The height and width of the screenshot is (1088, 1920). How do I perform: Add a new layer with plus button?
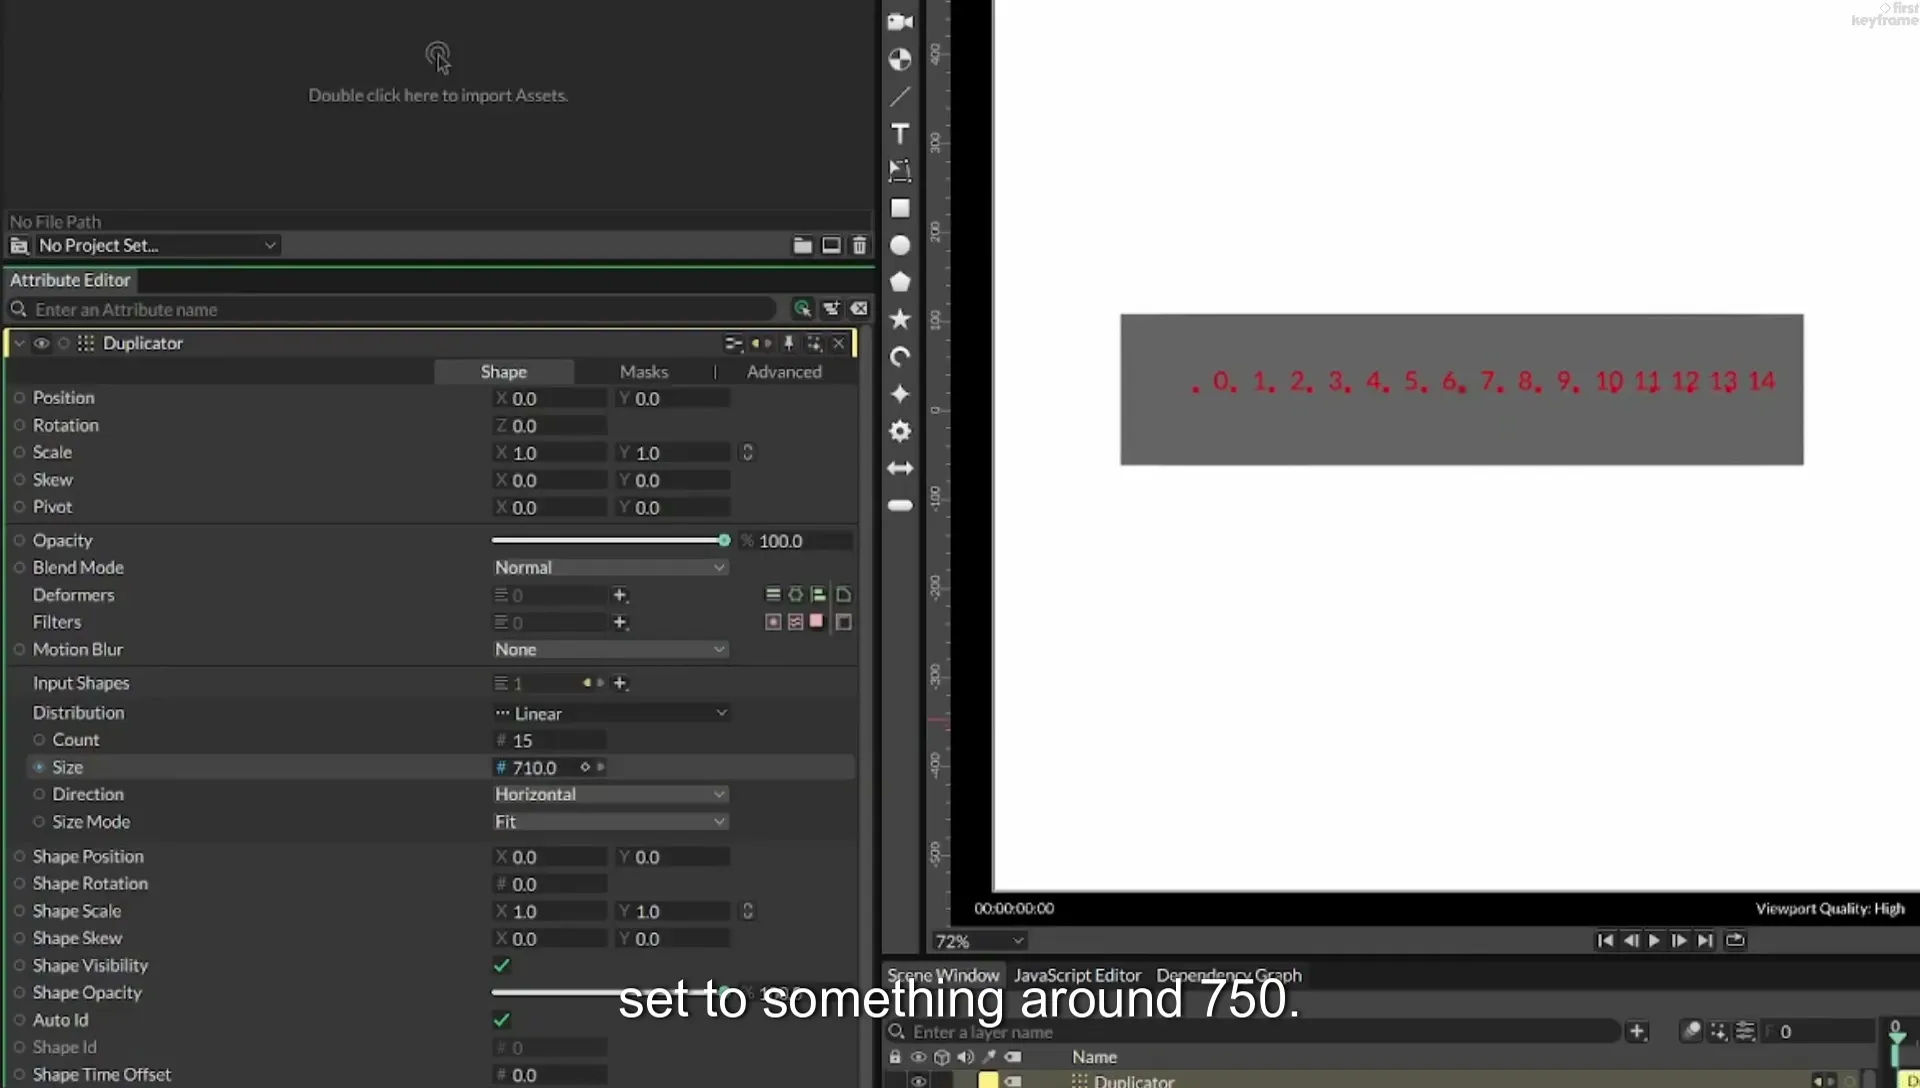(x=1637, y=1031)
